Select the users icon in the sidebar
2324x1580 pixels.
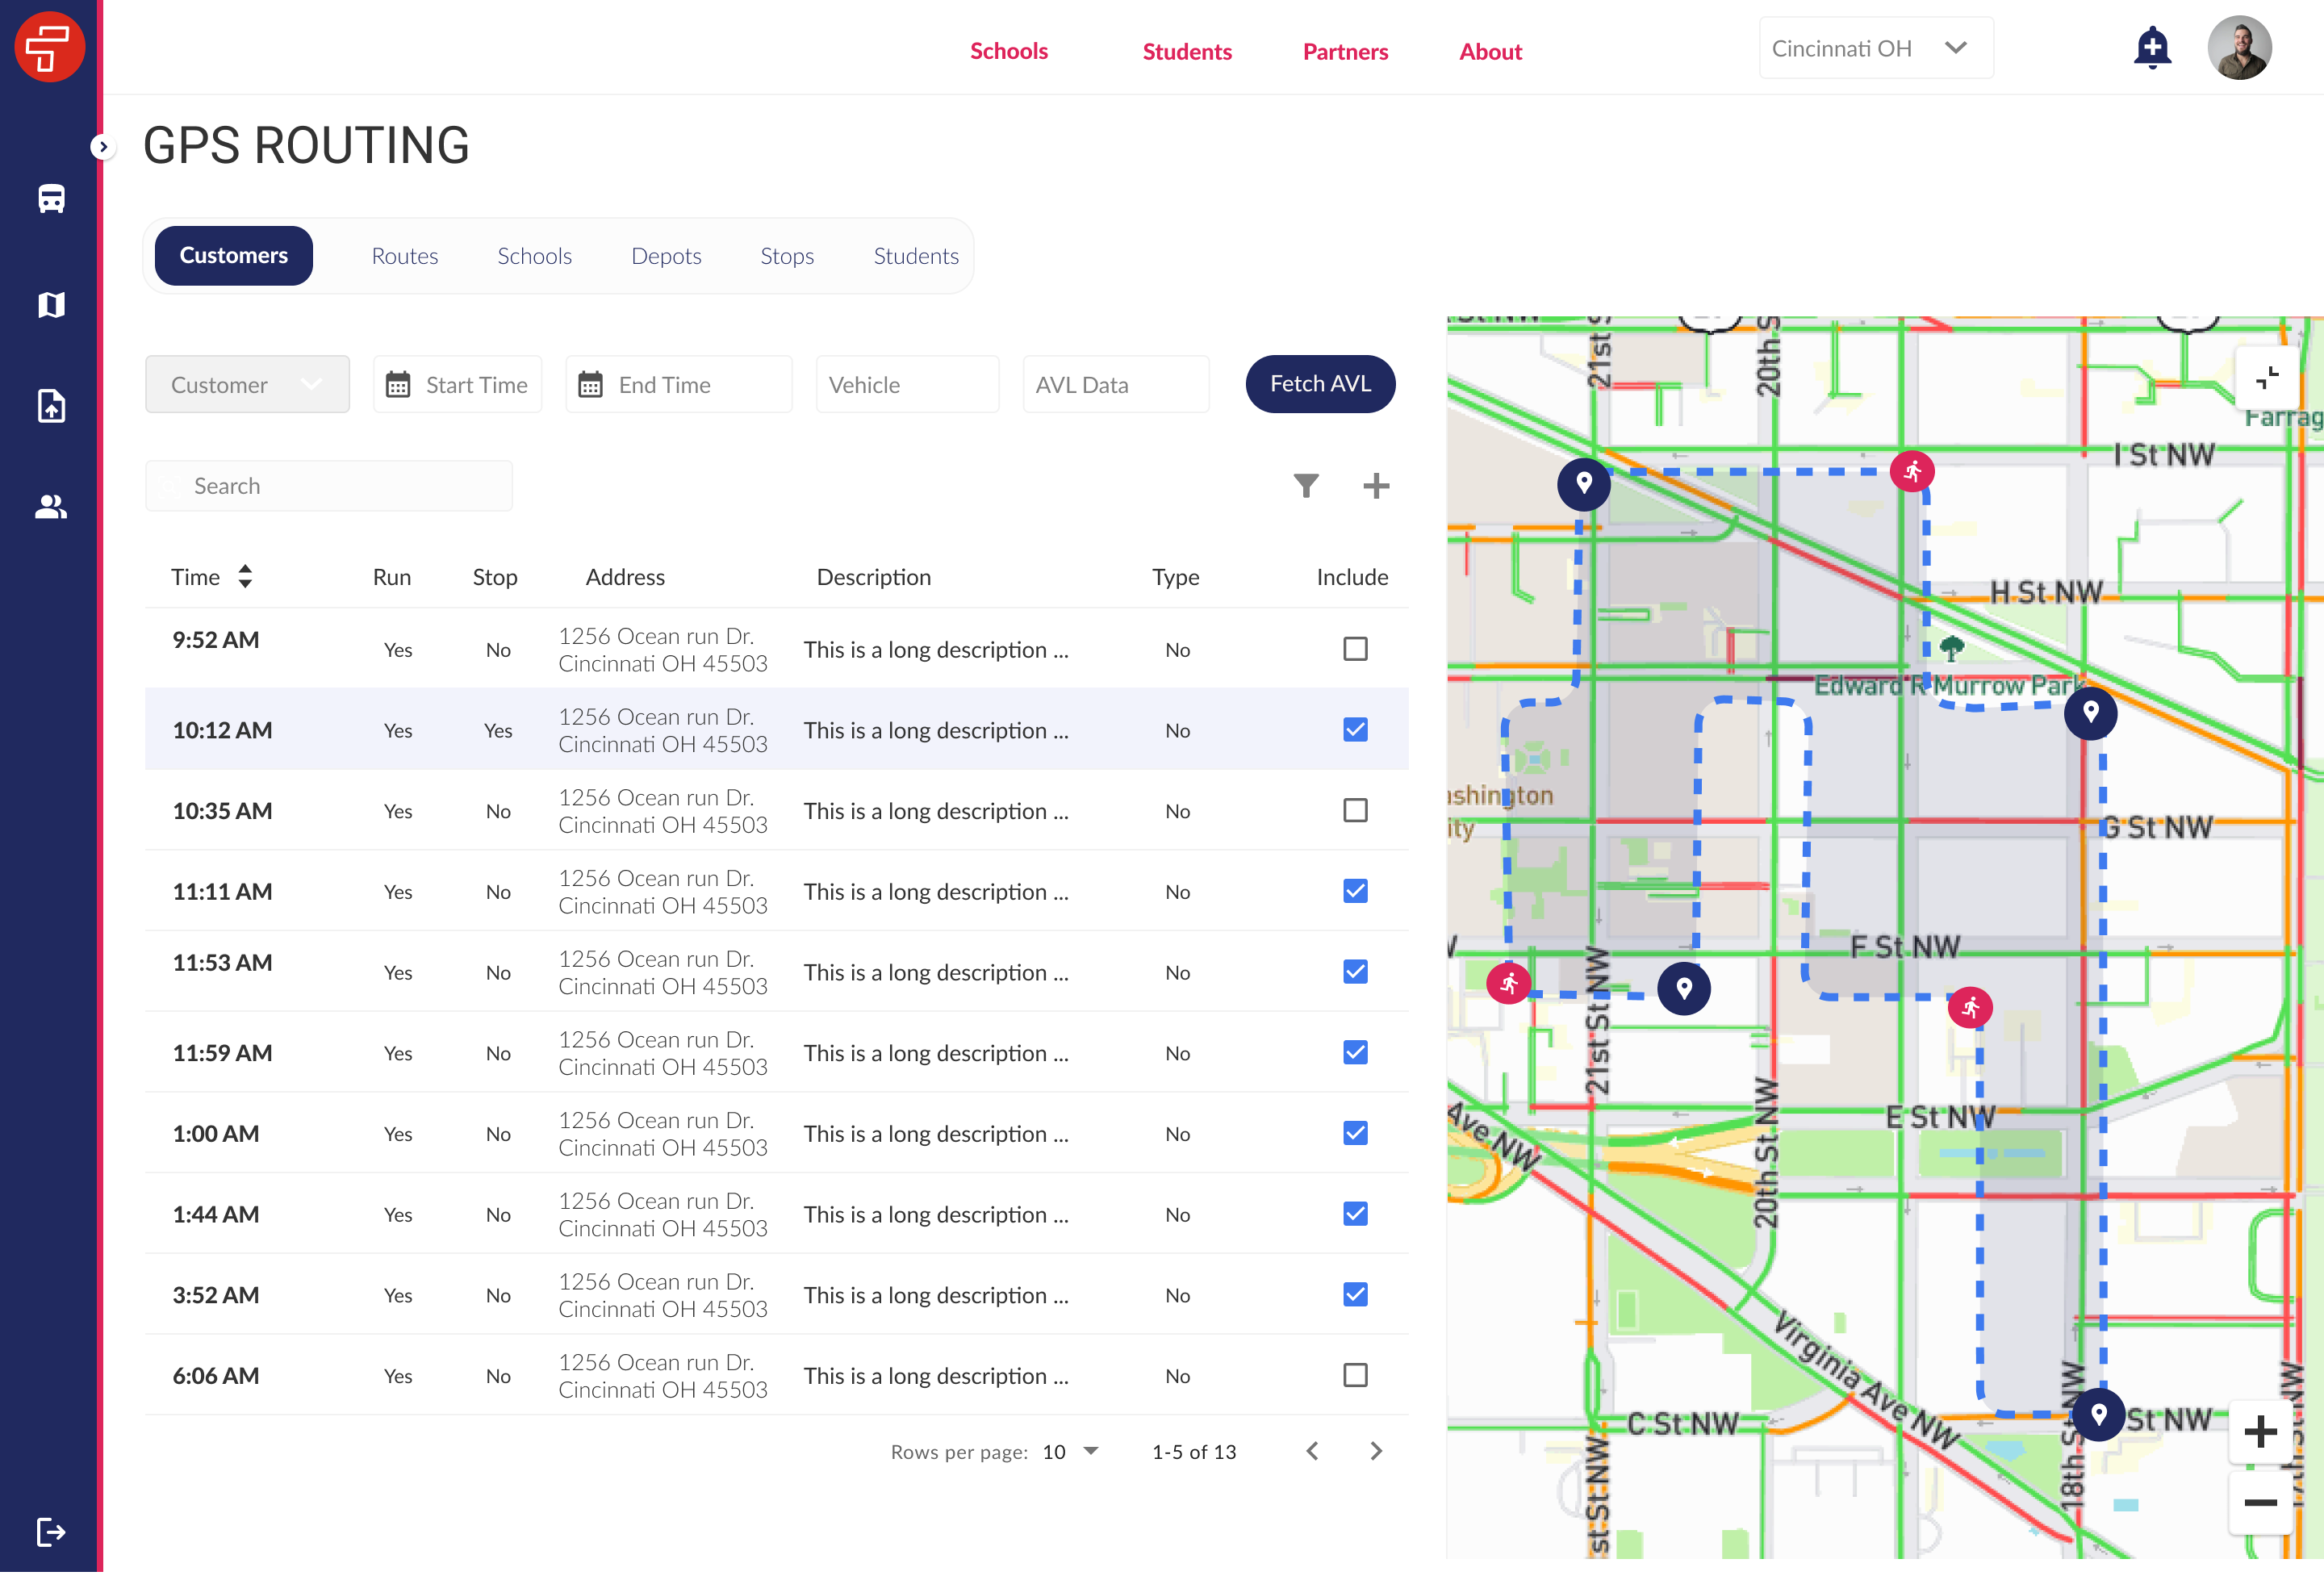51,507
